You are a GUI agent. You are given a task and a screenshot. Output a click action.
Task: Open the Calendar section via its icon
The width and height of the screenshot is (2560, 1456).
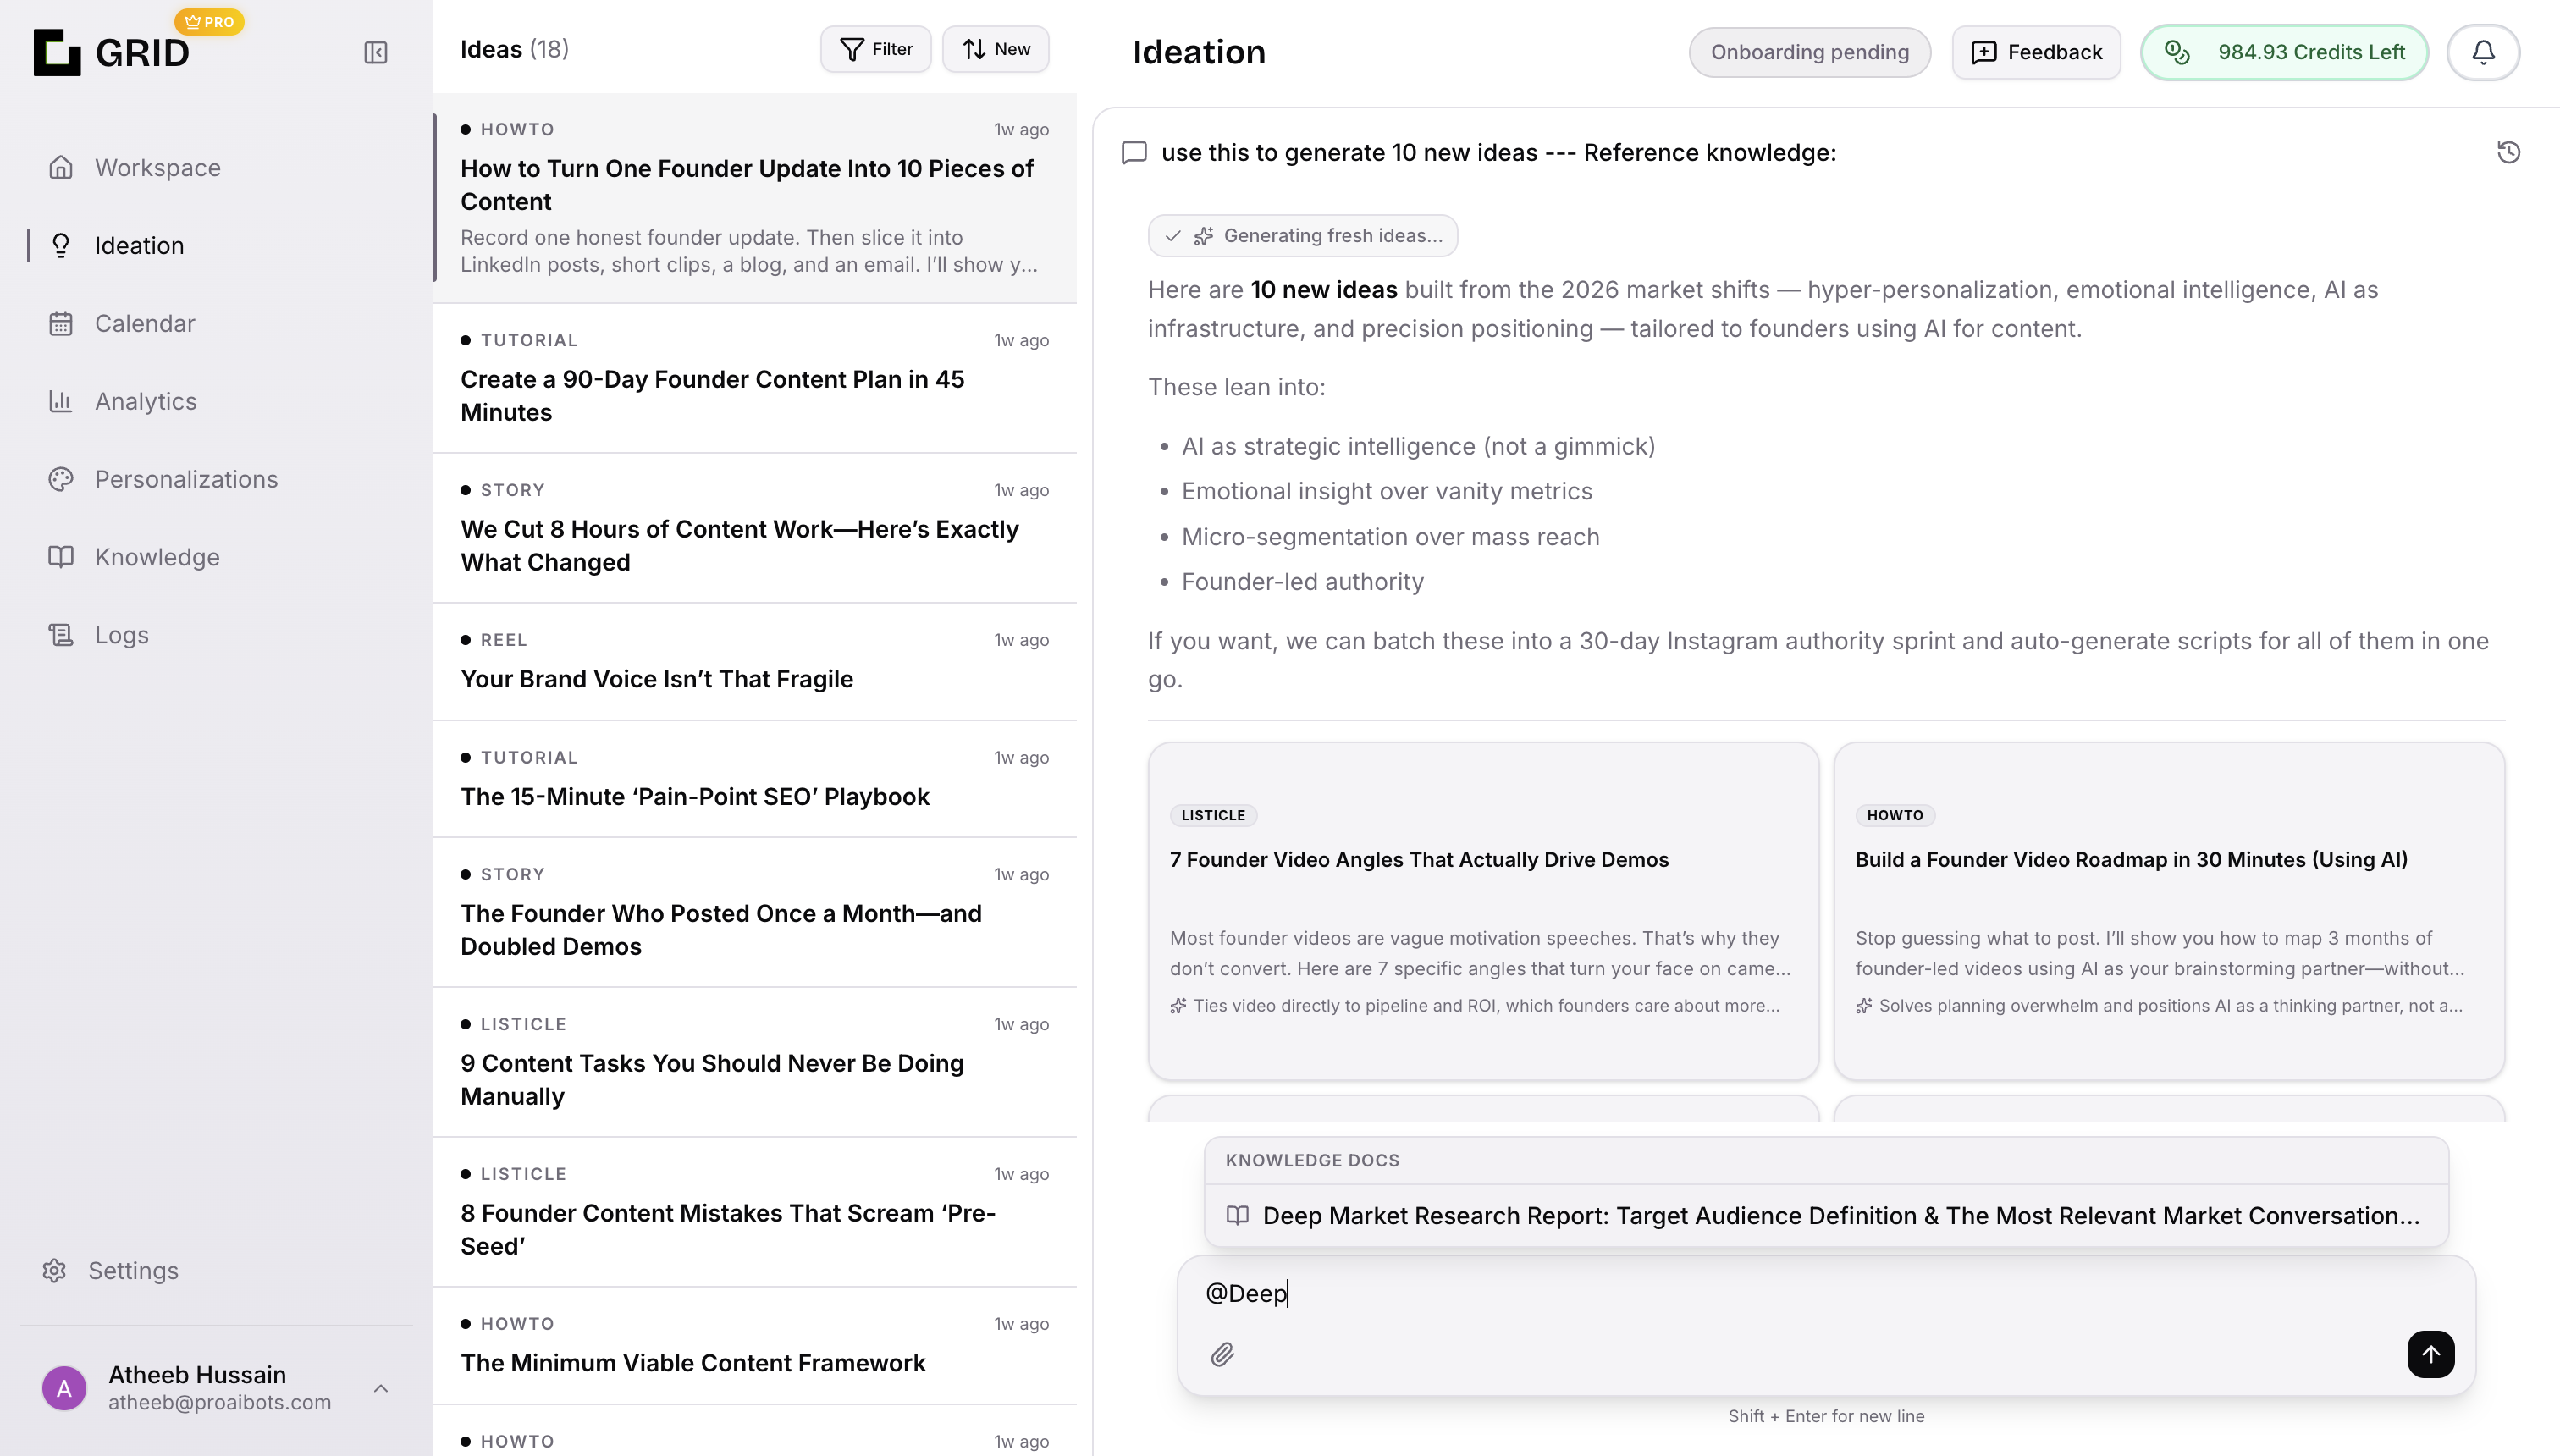tap(61, 323)
